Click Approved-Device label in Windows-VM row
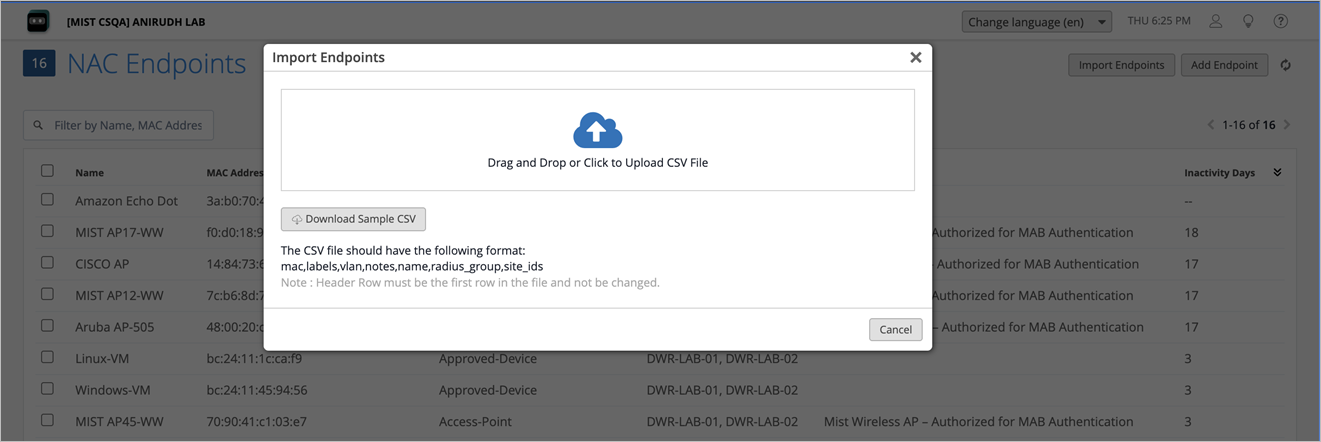The image size is (1321, 442). pos(488,390)
